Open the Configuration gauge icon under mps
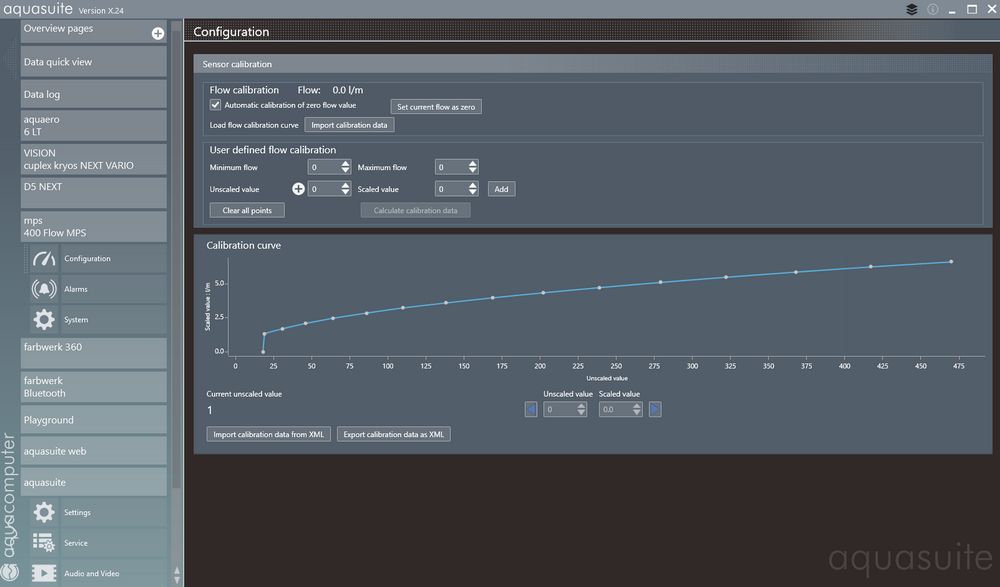The image size is (1000, 587). pos(44,259)
